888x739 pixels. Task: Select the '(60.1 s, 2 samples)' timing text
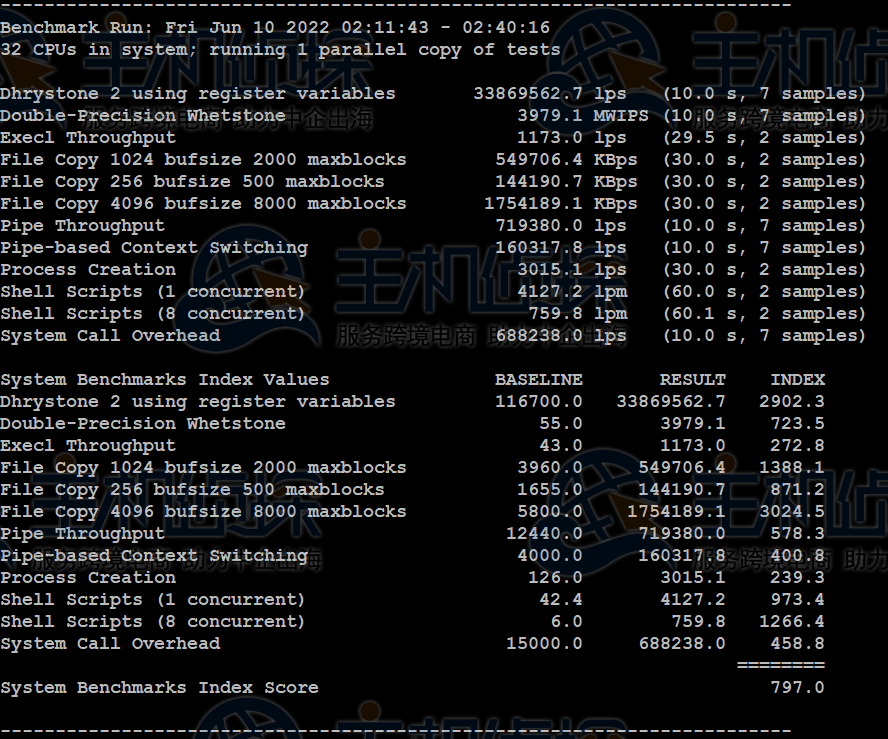click(765, 314)
